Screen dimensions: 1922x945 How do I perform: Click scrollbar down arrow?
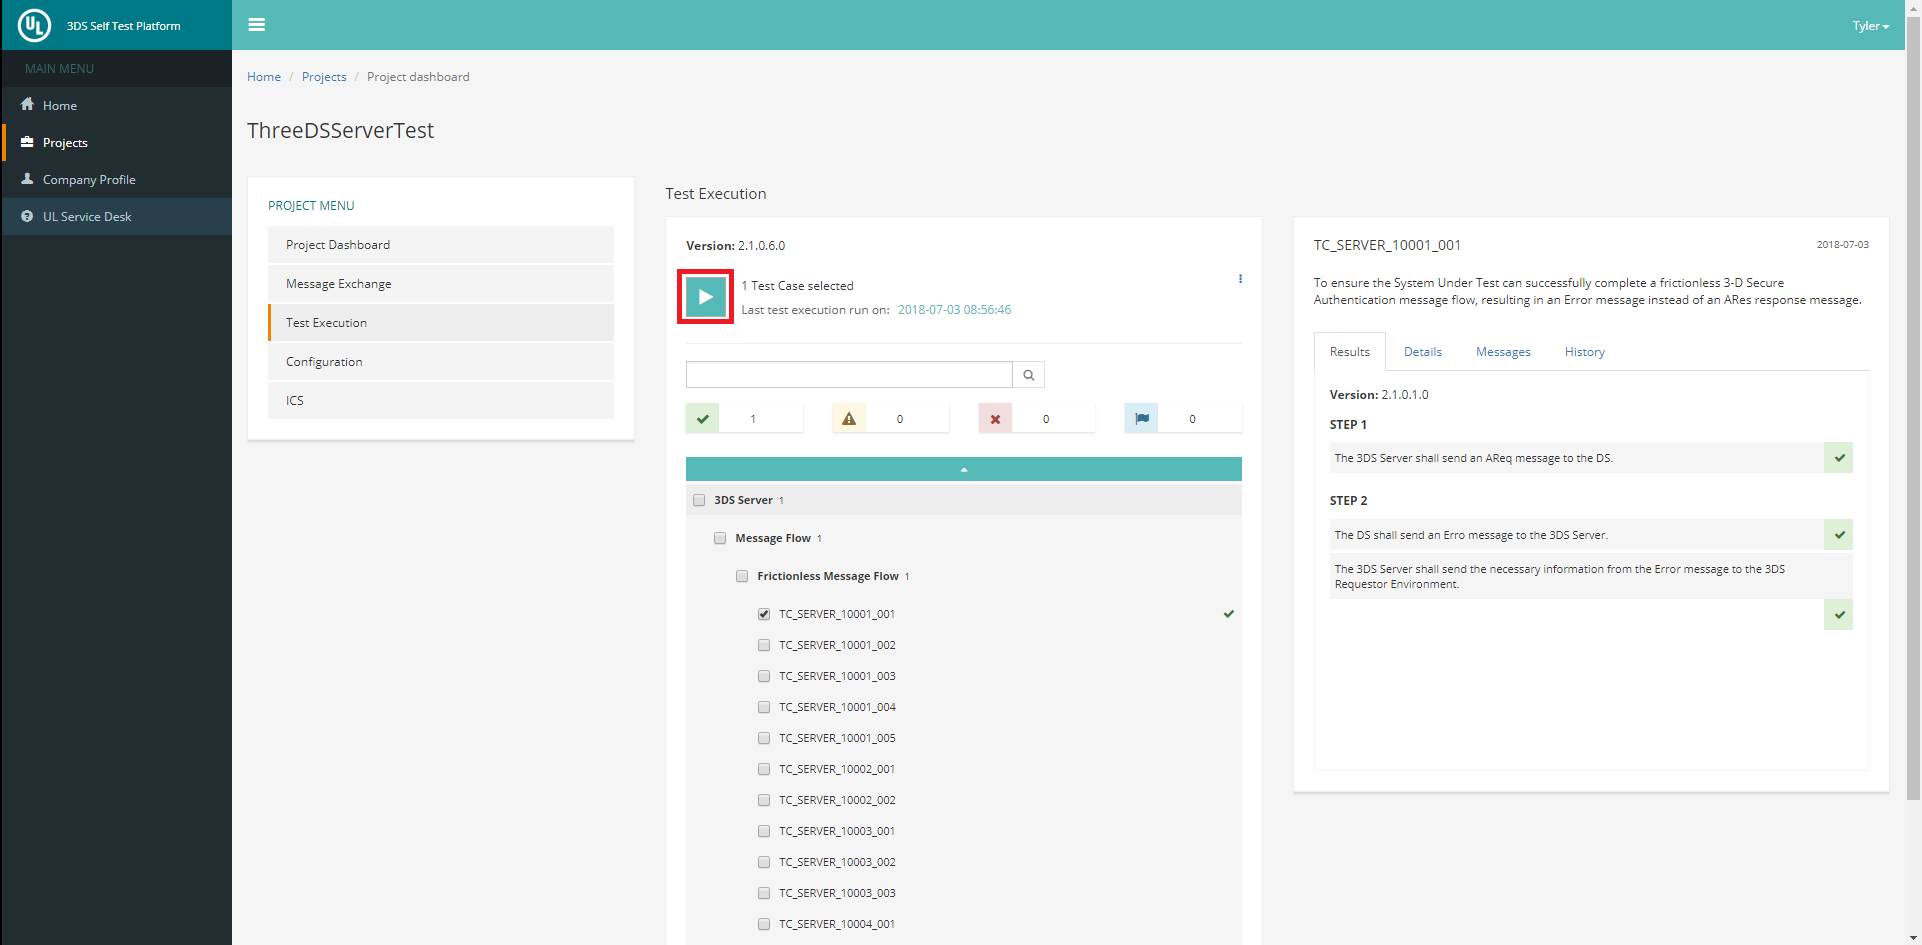pos(1913,938)
